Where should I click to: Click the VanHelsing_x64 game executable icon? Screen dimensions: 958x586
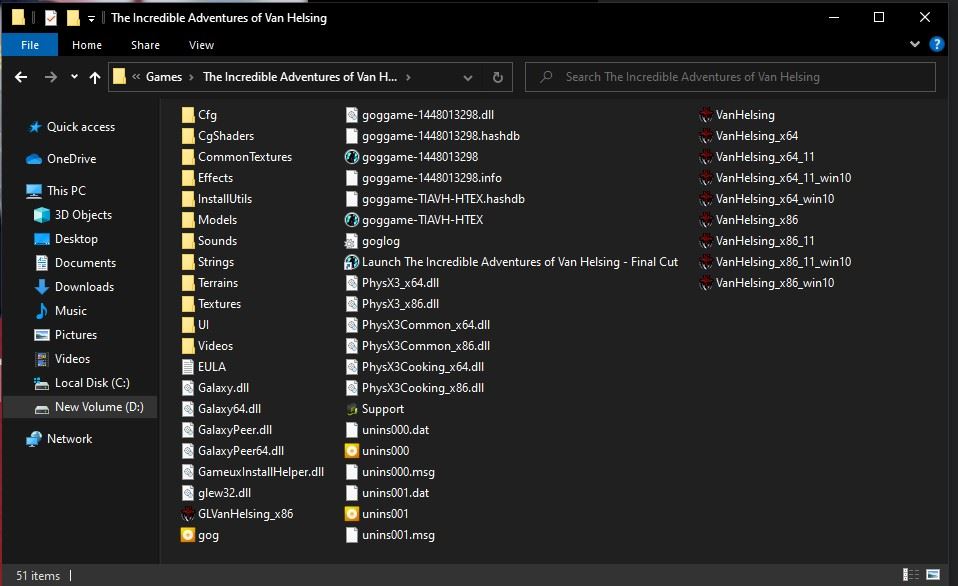(x=706, y=136)
